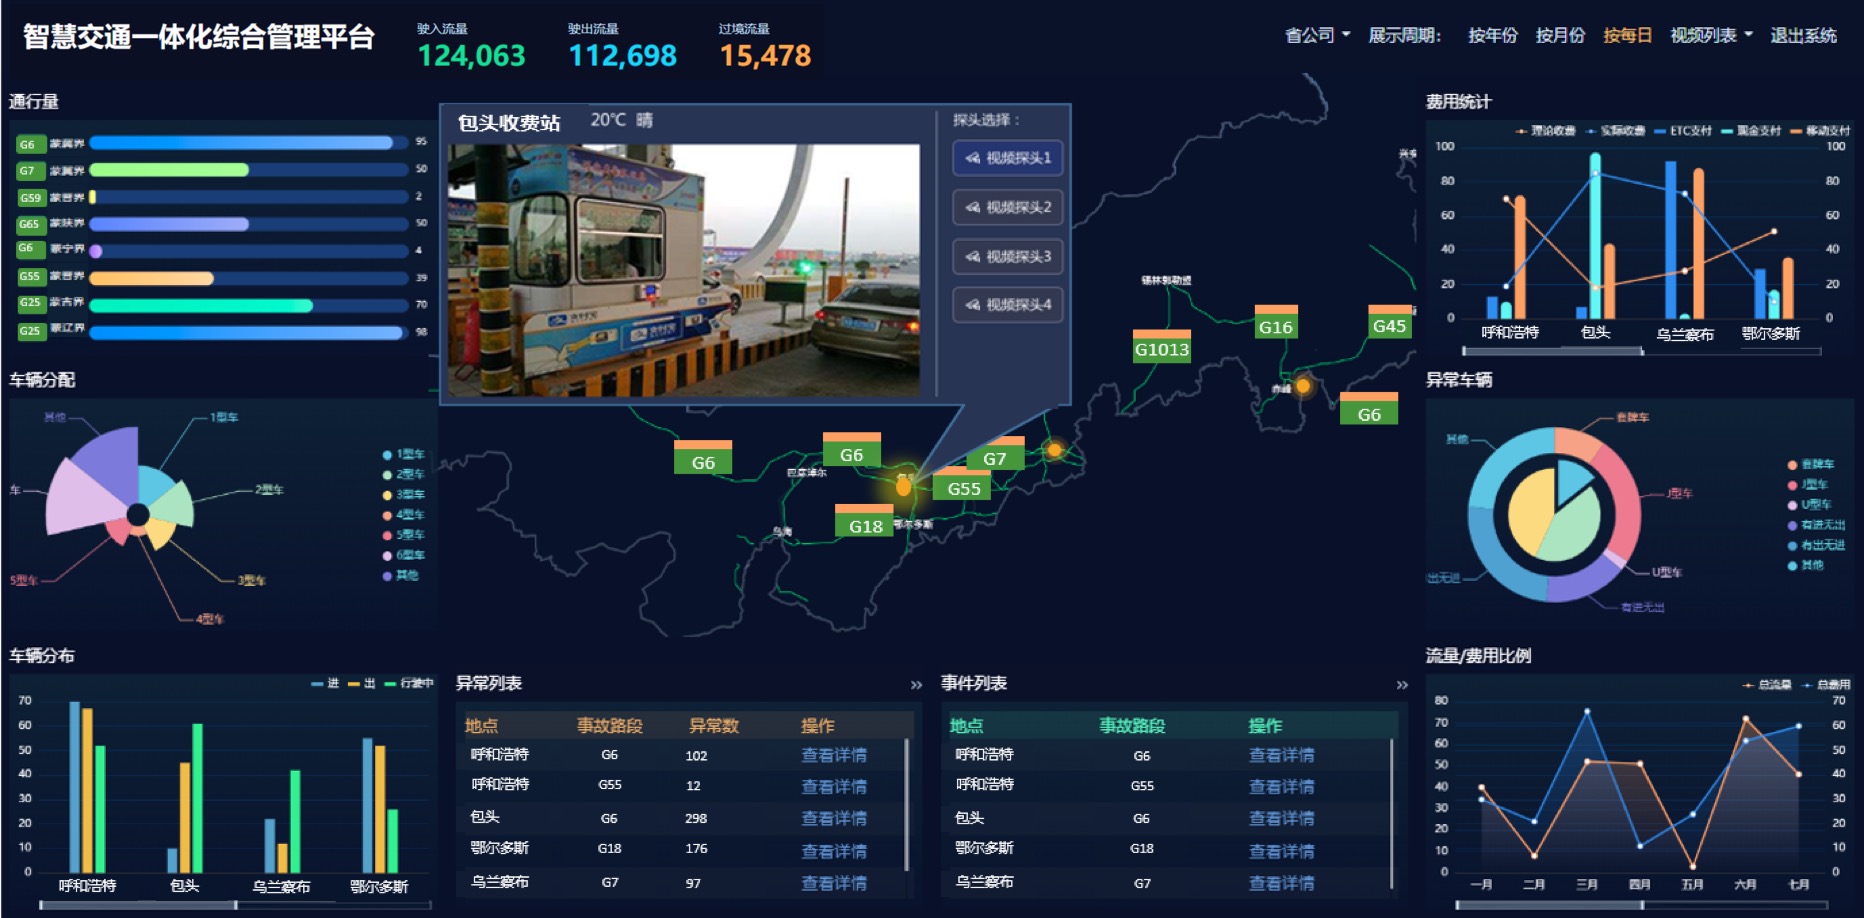Select the G18 route marker on map
The width and height of the screenshot is (1864, 918).
click(865, 526)
